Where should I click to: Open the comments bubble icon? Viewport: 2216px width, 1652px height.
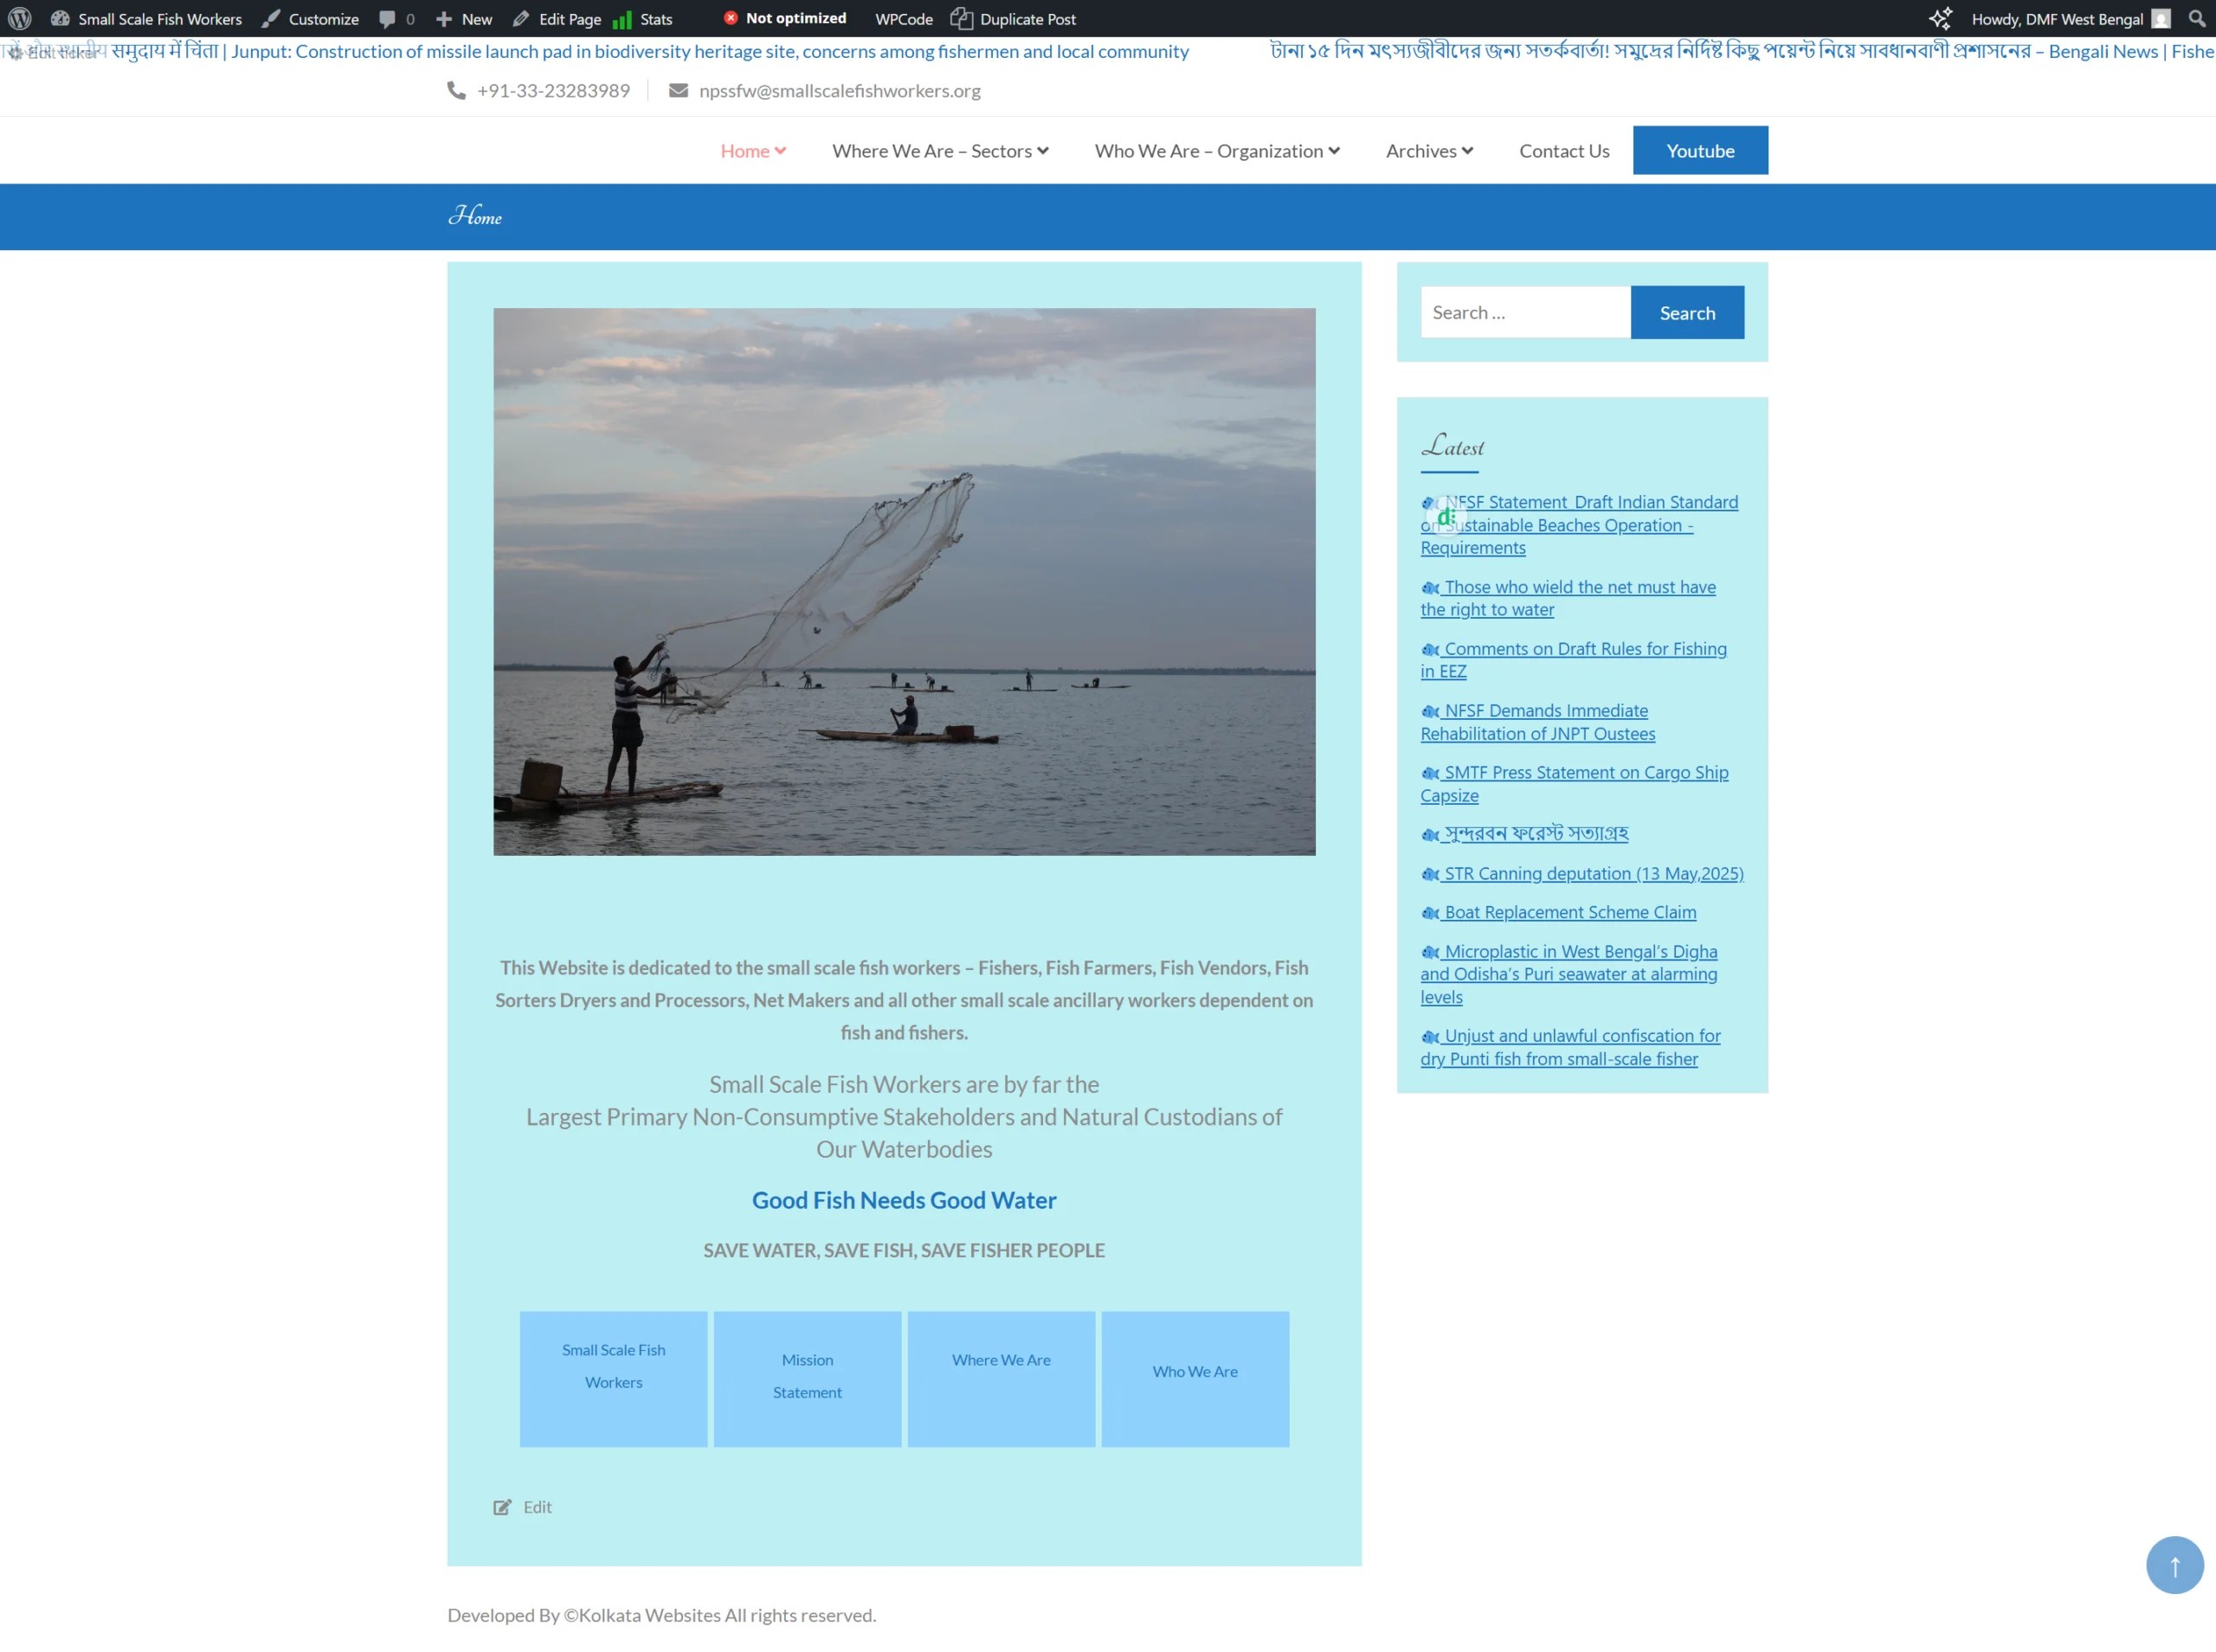[x=387, y=18]
